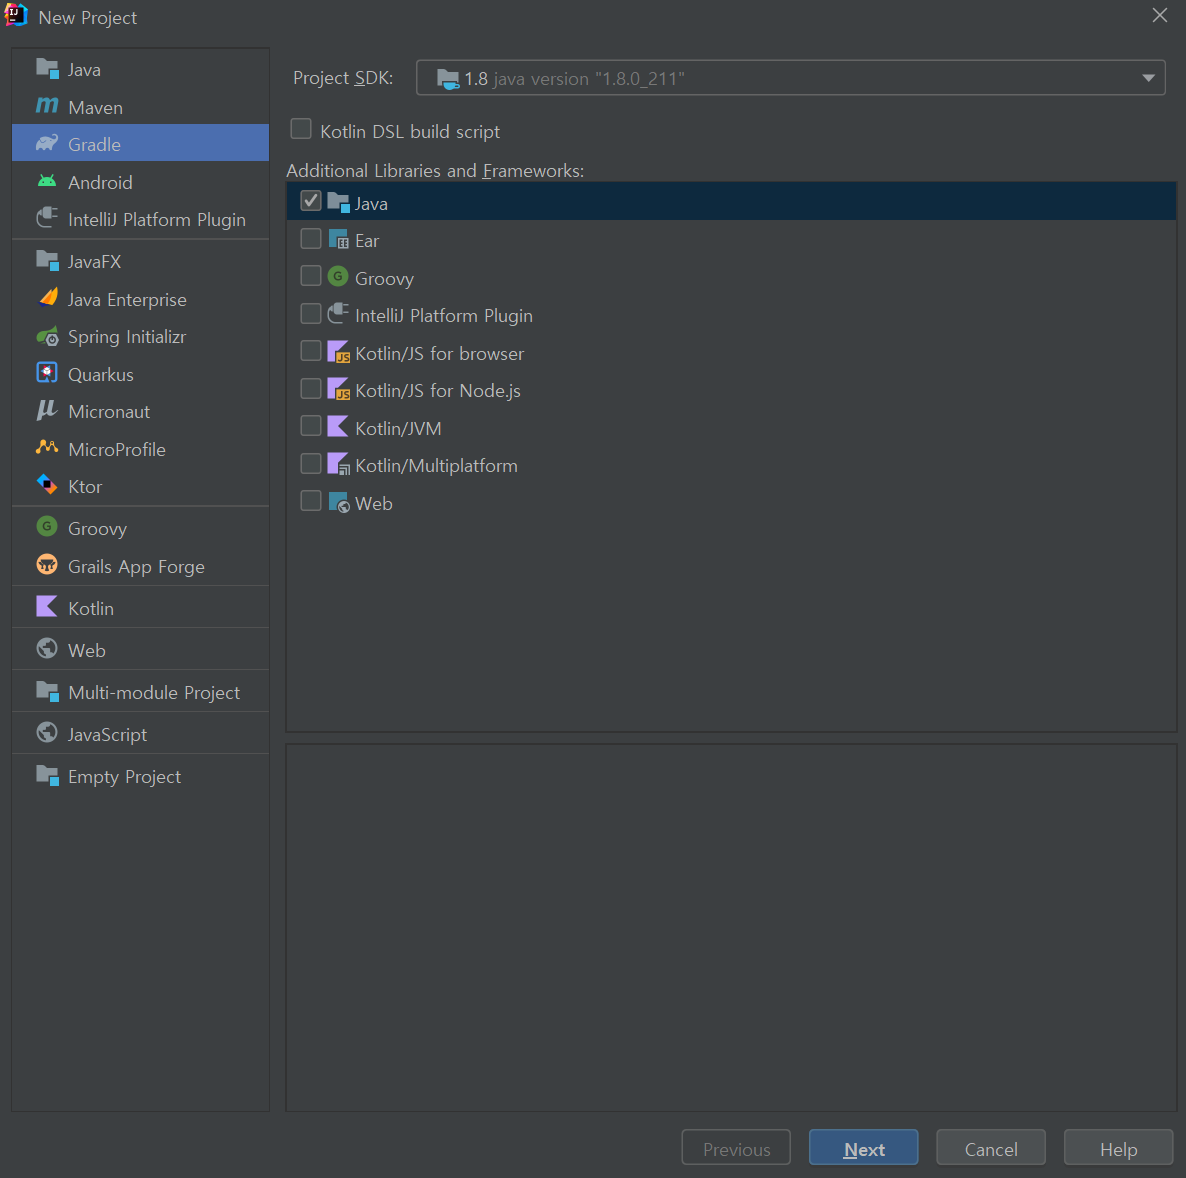Select JavaFX project type label
This screenshot has height=1178, width=1186.
(94, 262)
